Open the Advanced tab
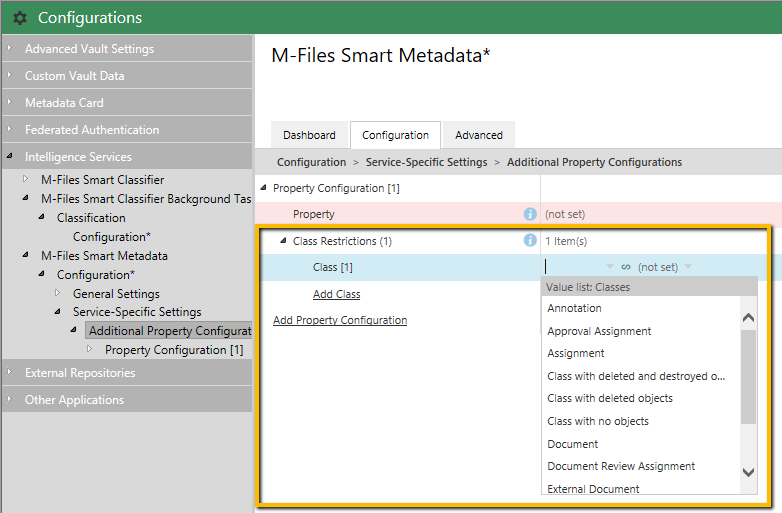This screenshot has width=782, height=513. tap(479, 135)
